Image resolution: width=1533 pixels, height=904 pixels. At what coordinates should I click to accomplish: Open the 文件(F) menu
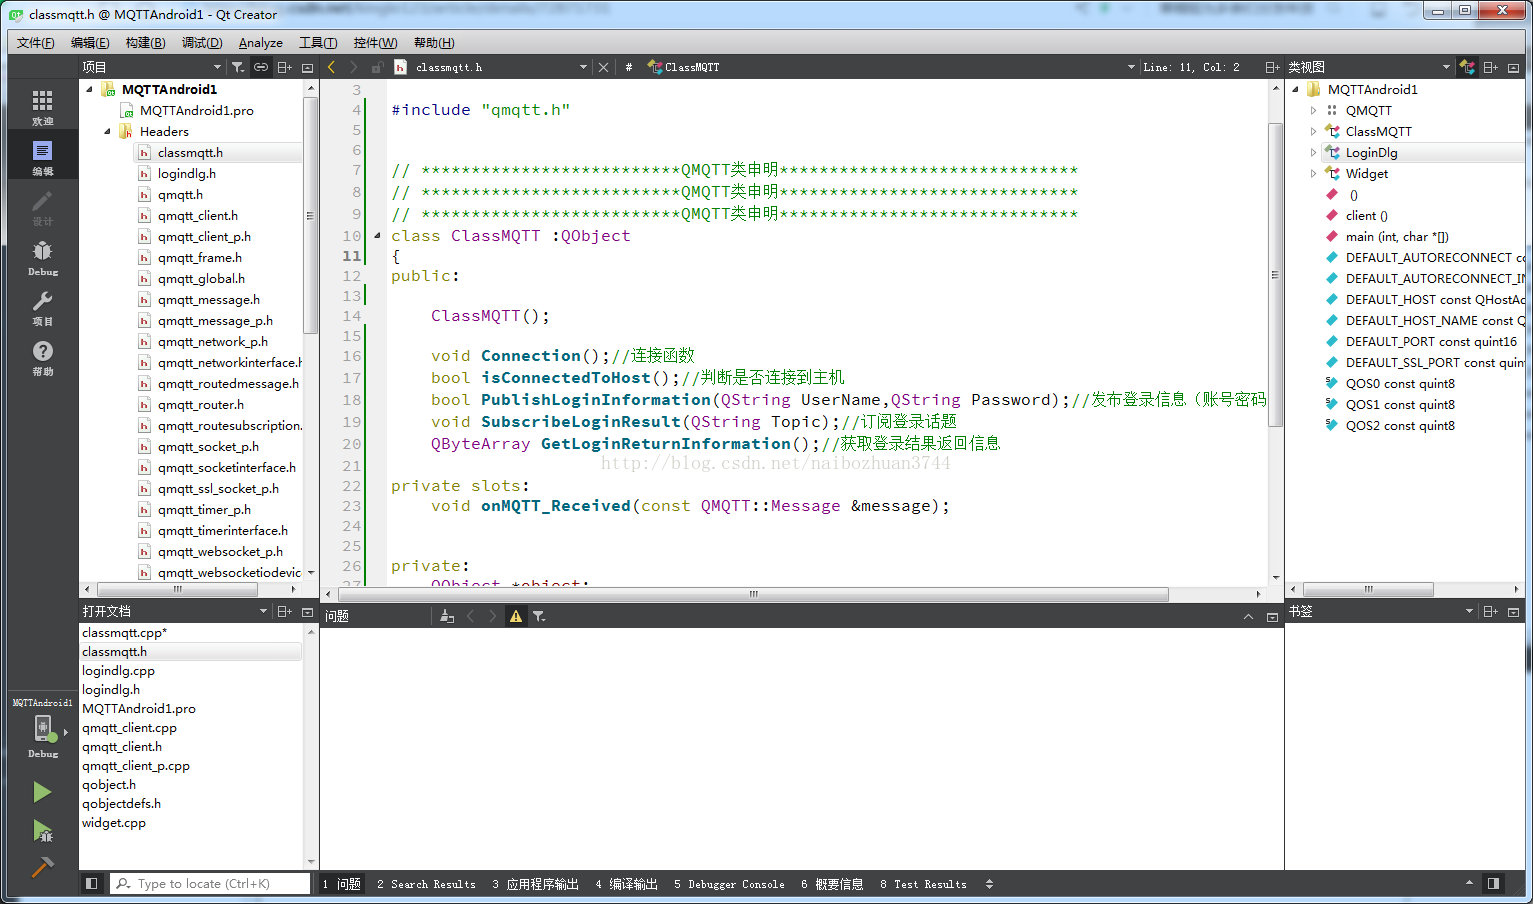[x=36, y=42]
